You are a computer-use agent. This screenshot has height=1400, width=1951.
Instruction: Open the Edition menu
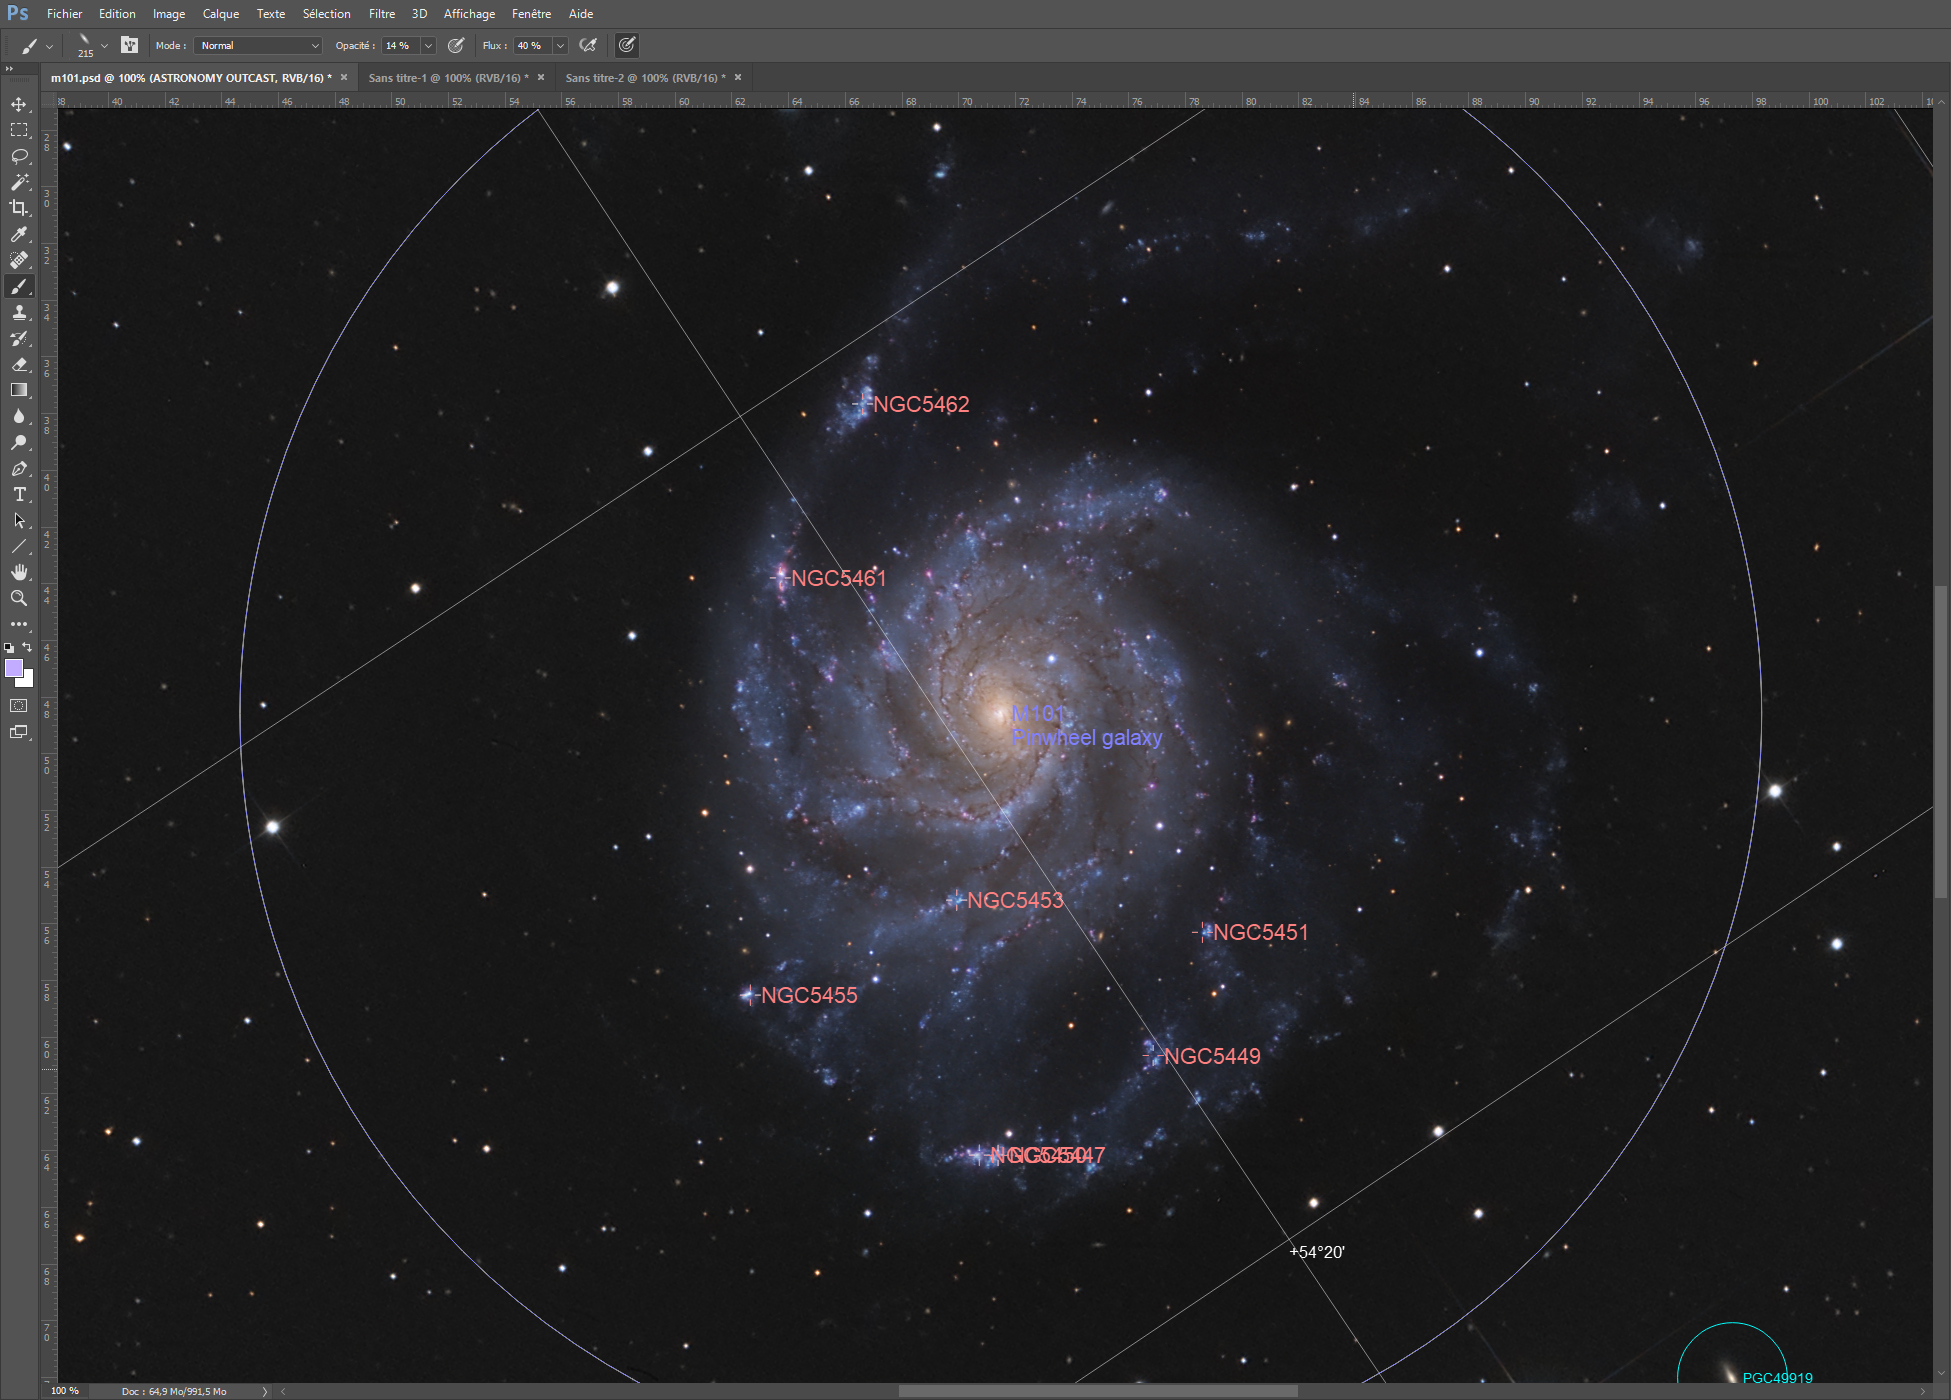click(117, 14)
